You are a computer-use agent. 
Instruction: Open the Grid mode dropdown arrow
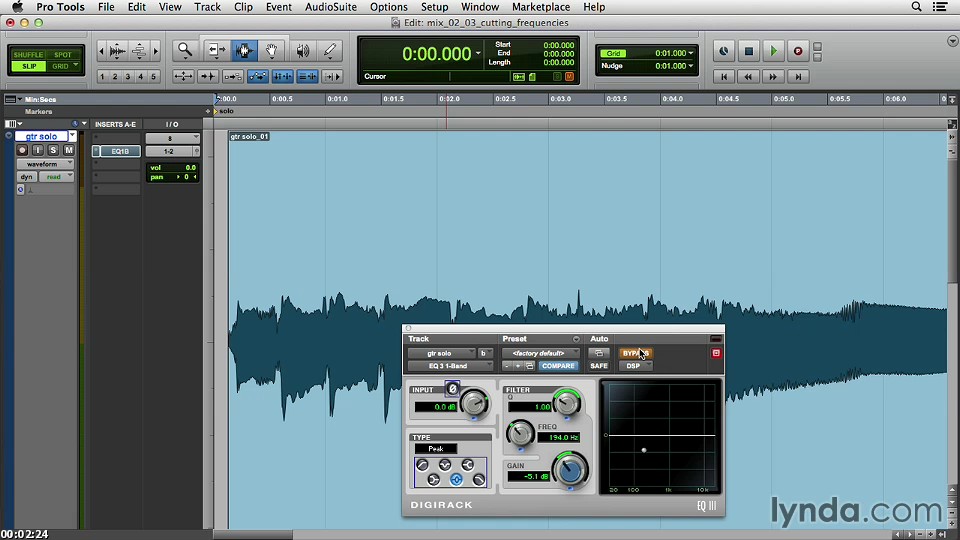point(76,66)
